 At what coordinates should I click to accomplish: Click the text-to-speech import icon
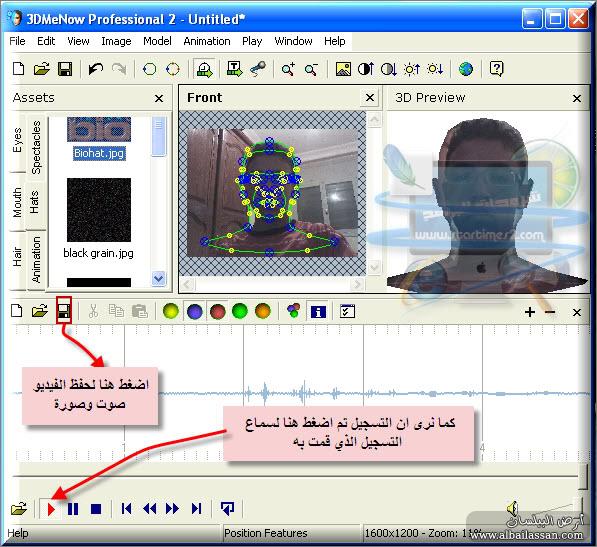(234, 69)
